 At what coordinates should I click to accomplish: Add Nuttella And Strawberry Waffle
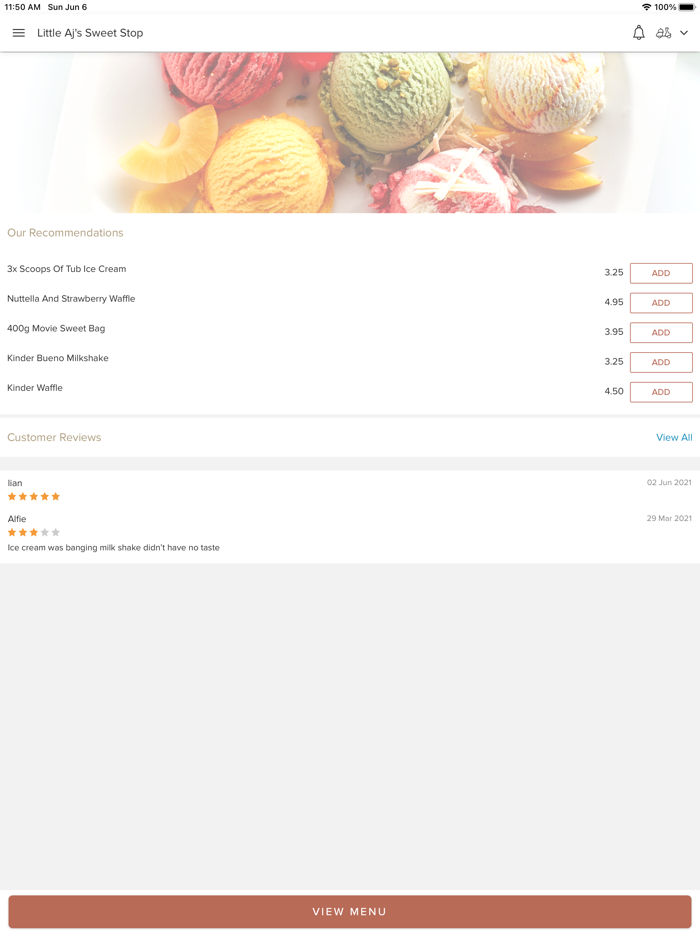(x=661, y=303)
